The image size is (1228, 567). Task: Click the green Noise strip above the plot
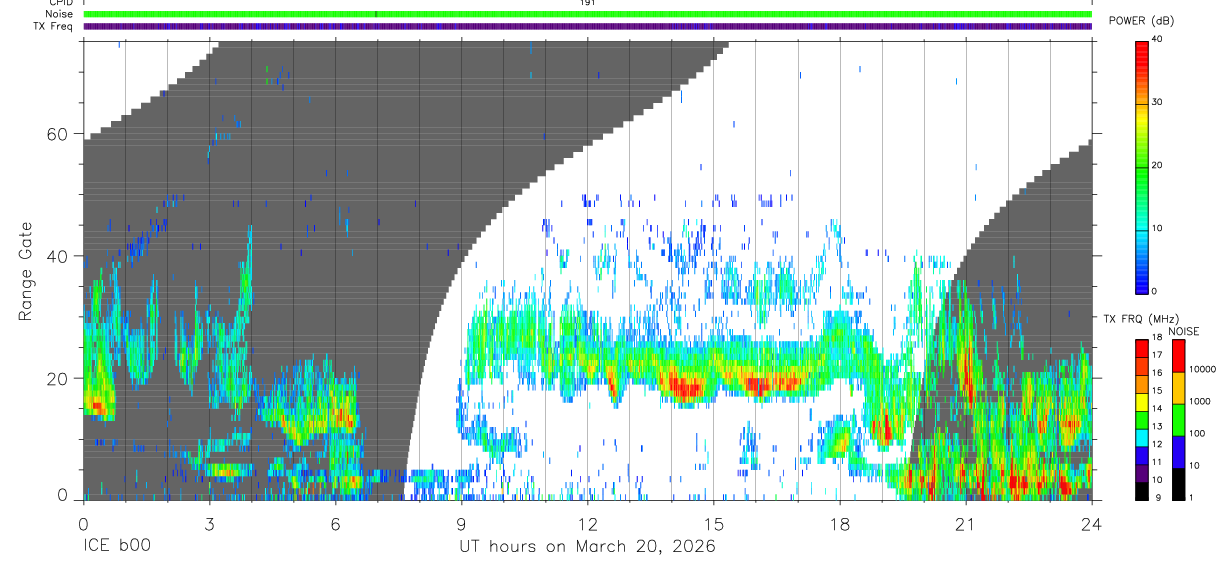(588, 14)
